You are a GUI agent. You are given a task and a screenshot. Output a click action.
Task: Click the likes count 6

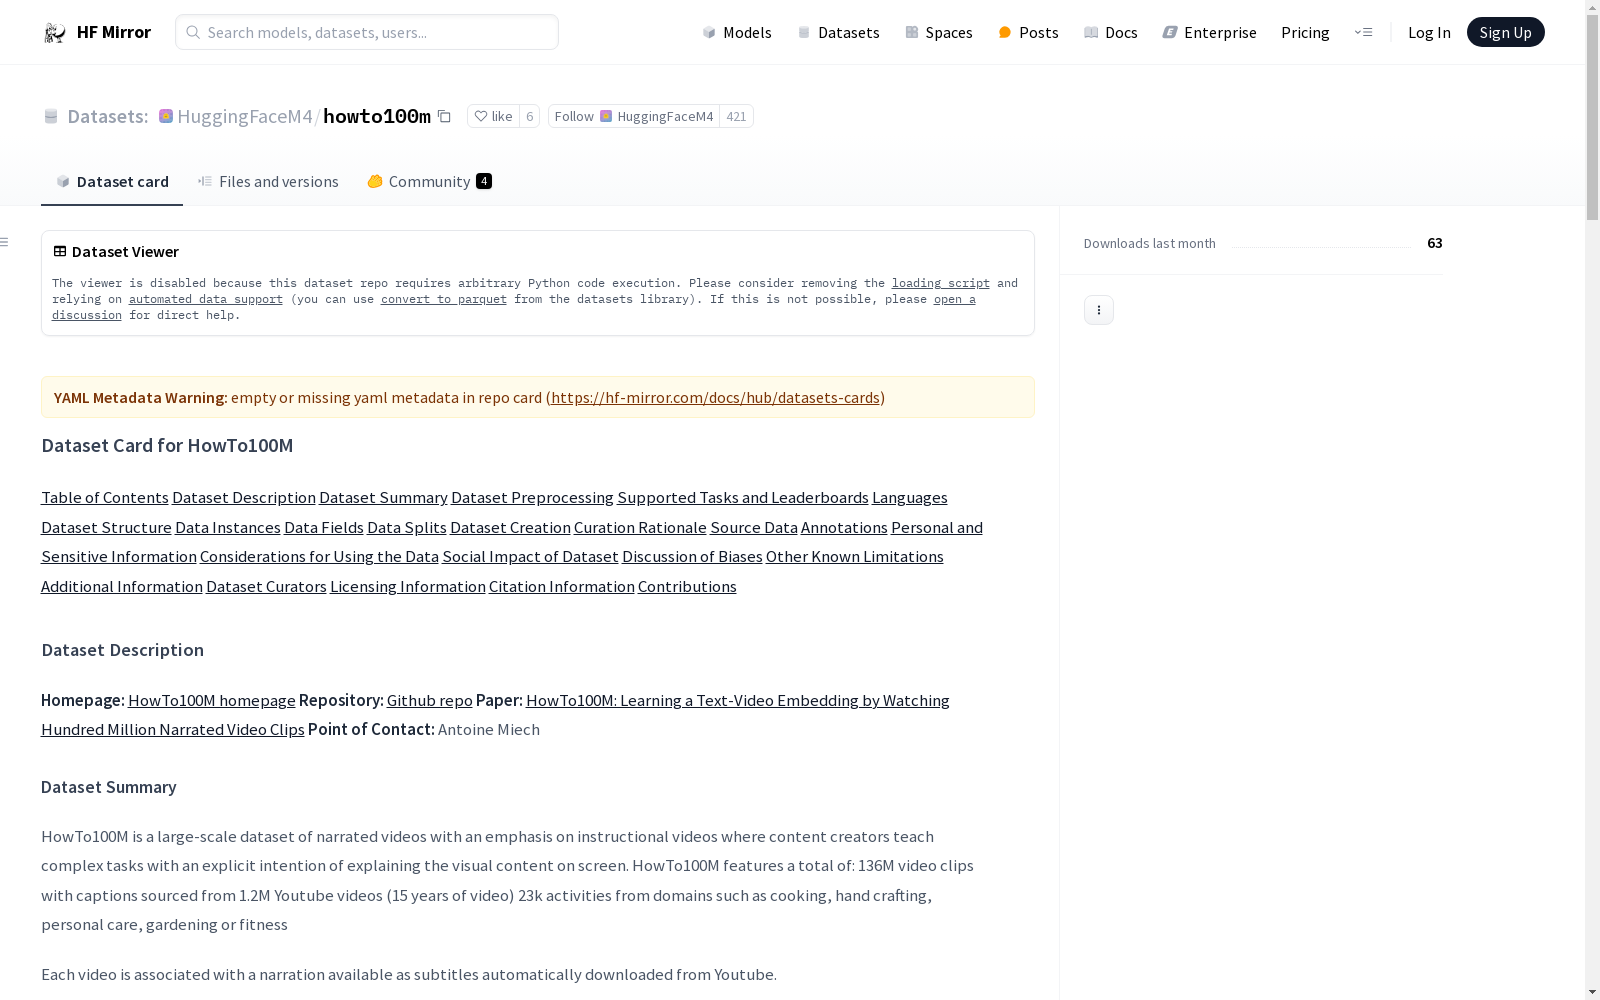(x=530, y=117)
